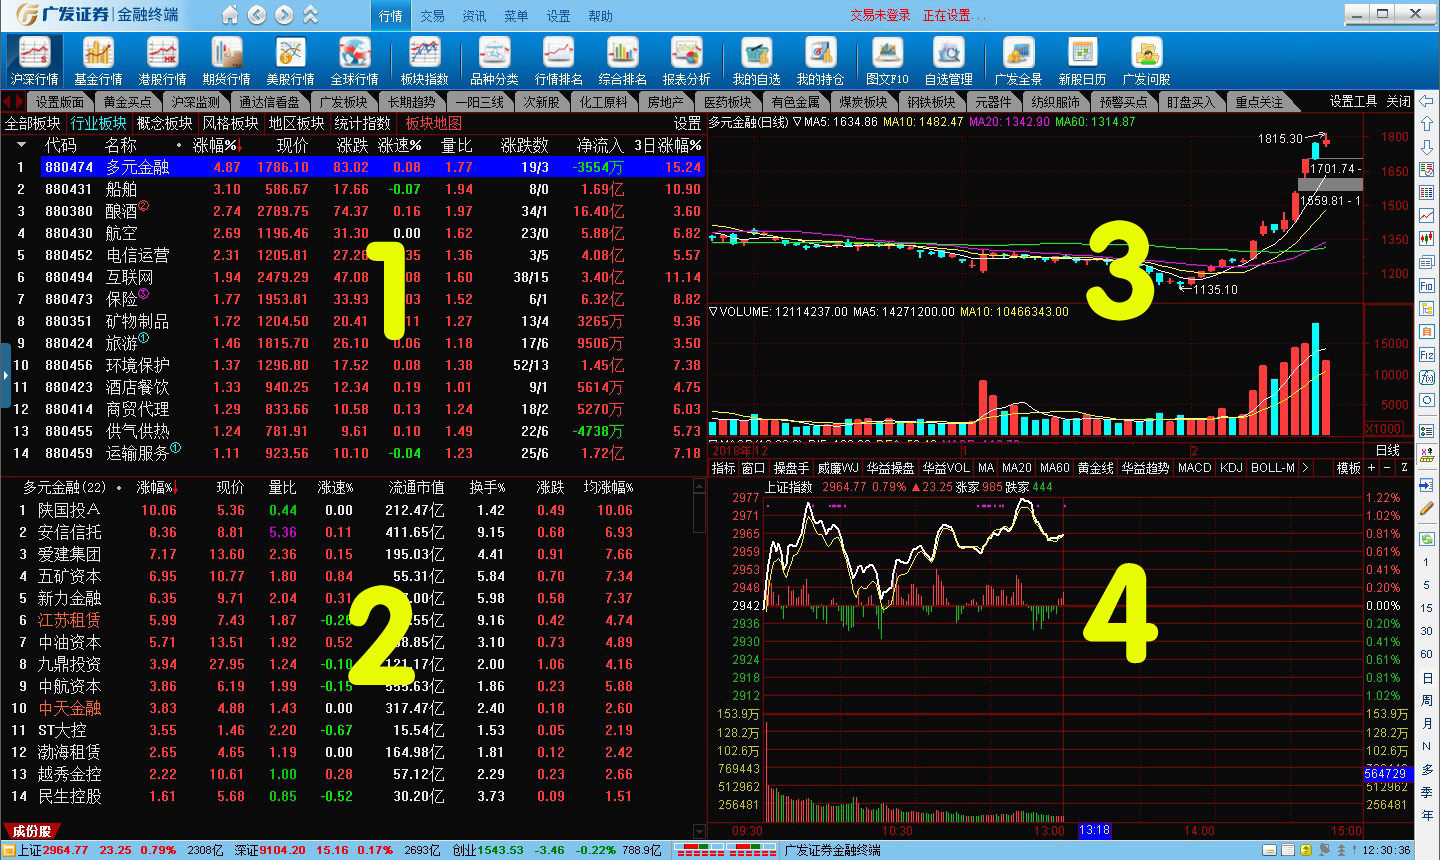This screenshot has height=860, width=1440.
Task: Open the 板块指数 sector index icon
Action: click(x=424, y=61)
